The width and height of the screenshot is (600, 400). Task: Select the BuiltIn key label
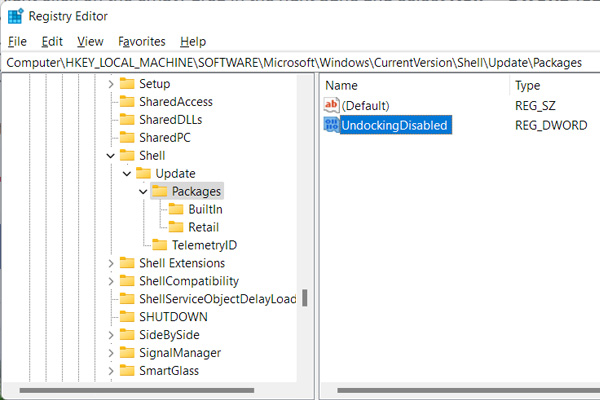(x=205, y=209)
